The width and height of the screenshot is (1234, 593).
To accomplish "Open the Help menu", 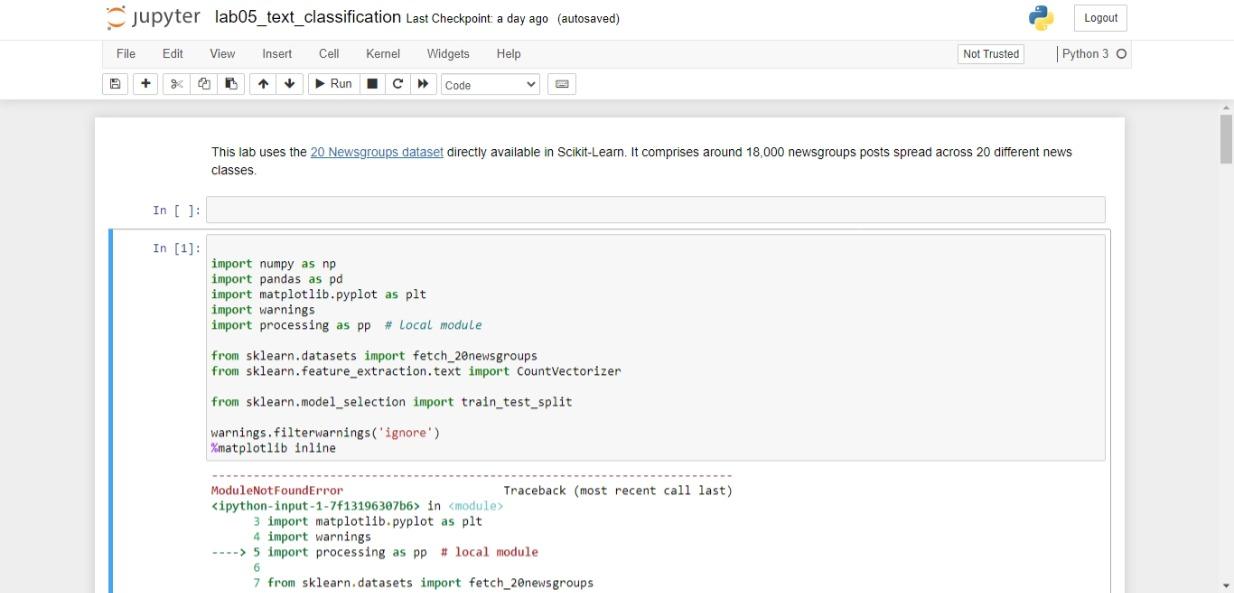I will point(509,54).
